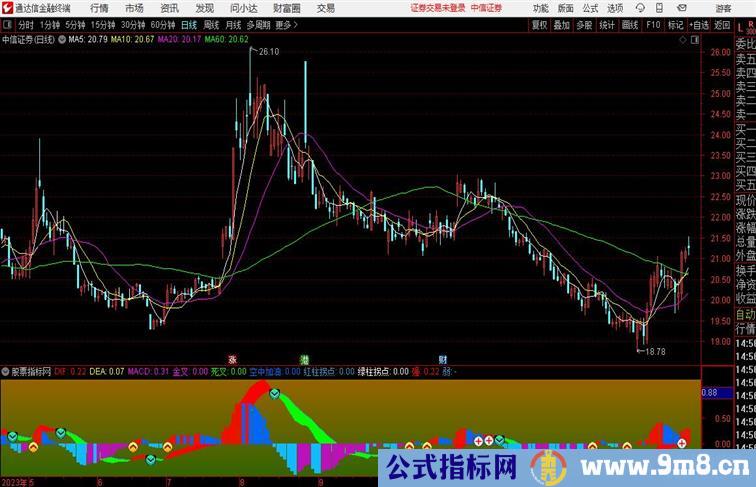Click the 游客 user label
The image size is (756, 487).
coord(723,8)
